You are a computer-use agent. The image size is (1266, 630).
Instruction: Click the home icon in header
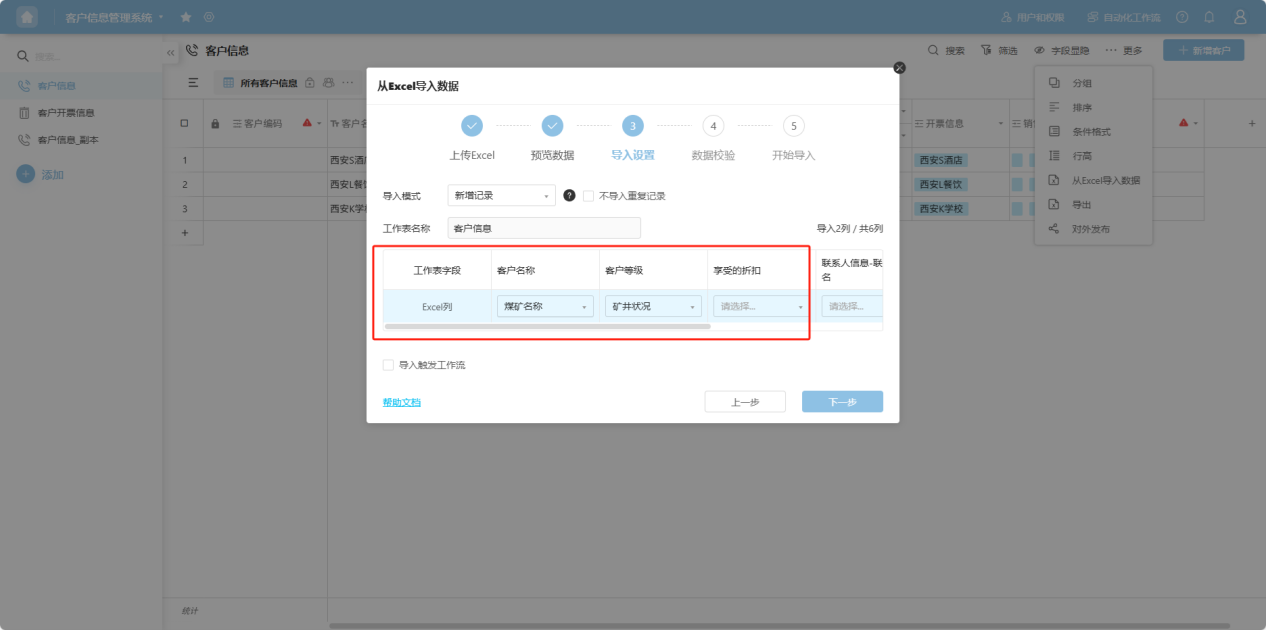tap(27, 17)
